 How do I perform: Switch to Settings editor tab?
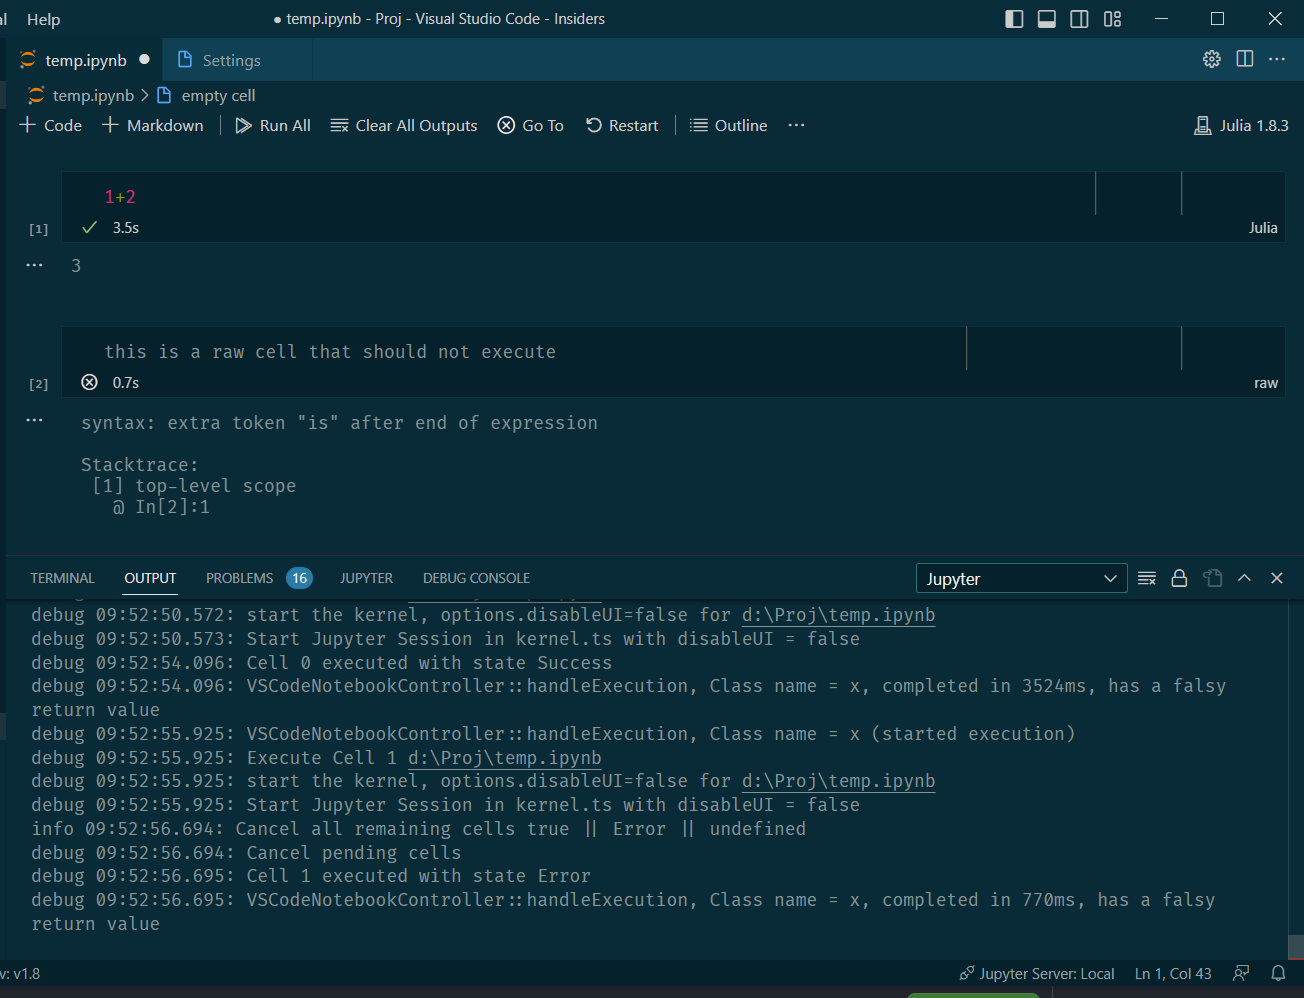231,60
